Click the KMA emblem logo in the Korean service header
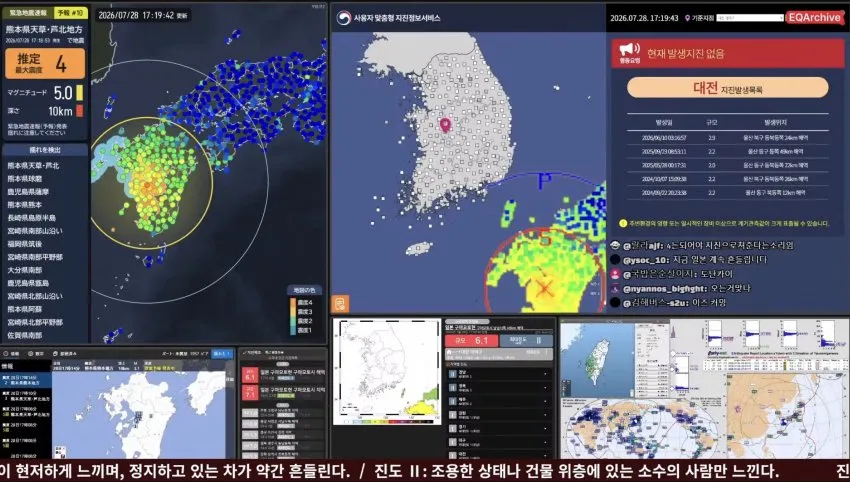The height and width of the screenshot is (482, 850). [344, 18]
